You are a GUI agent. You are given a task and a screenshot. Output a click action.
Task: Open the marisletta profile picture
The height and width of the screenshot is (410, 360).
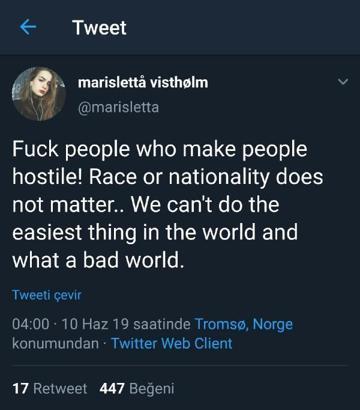tap(39, 94)
